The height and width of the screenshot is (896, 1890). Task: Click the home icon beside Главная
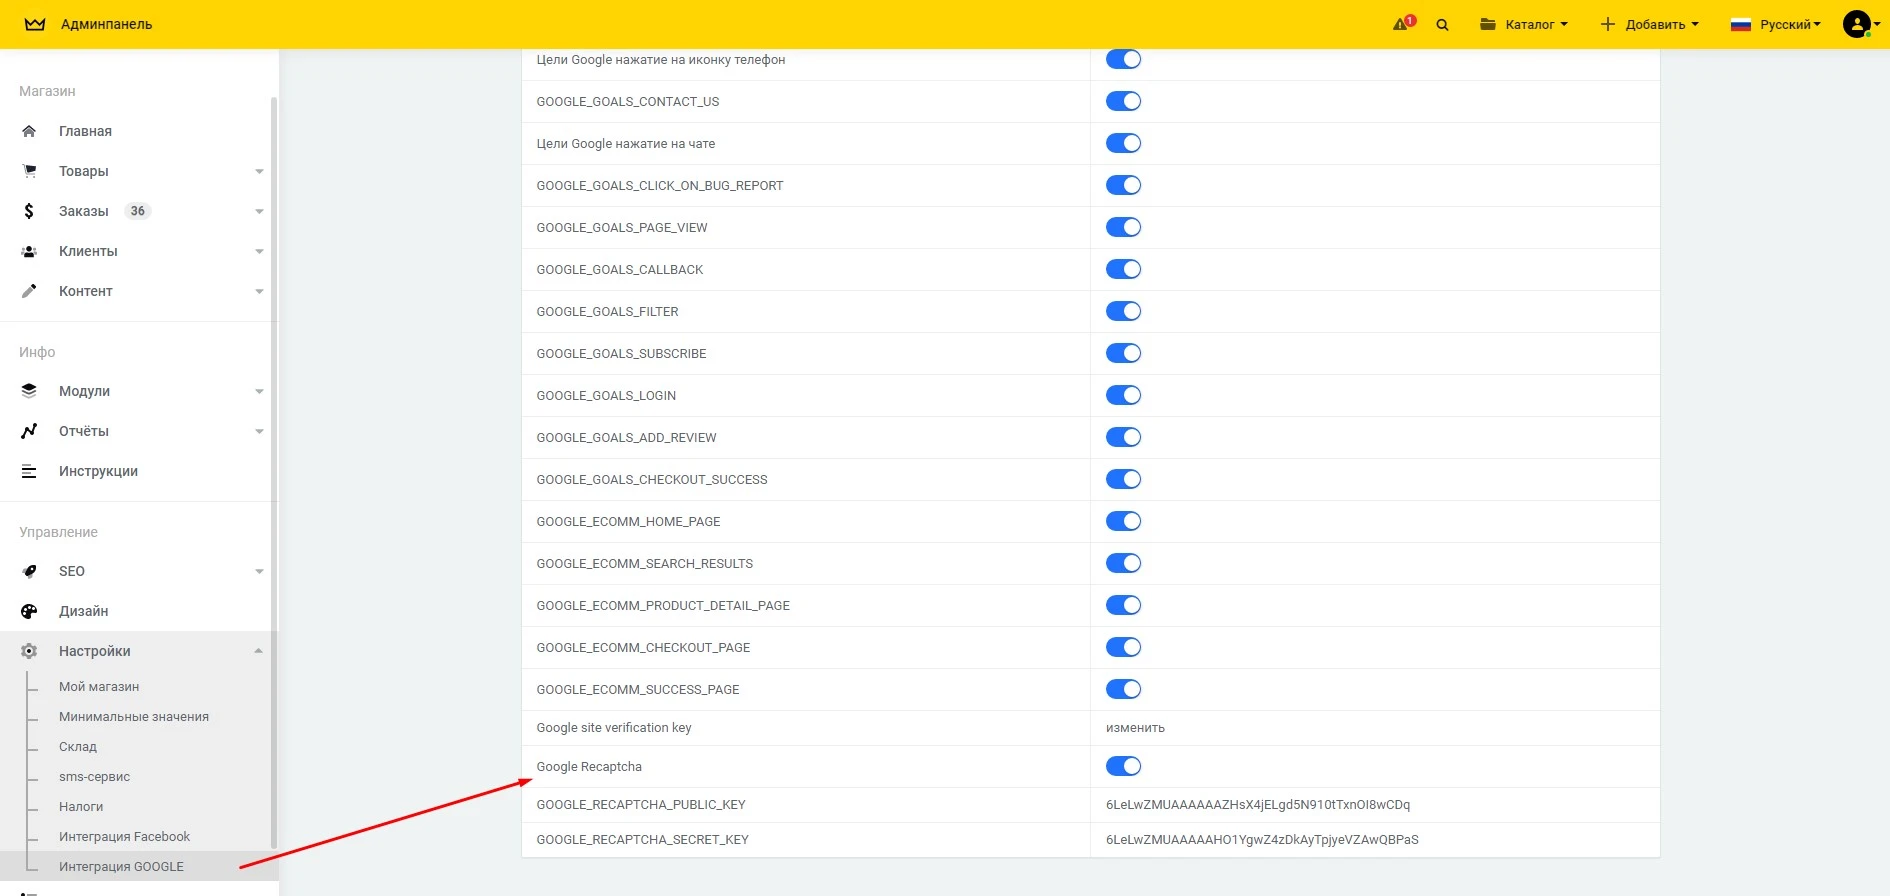(x=29, y=131)
